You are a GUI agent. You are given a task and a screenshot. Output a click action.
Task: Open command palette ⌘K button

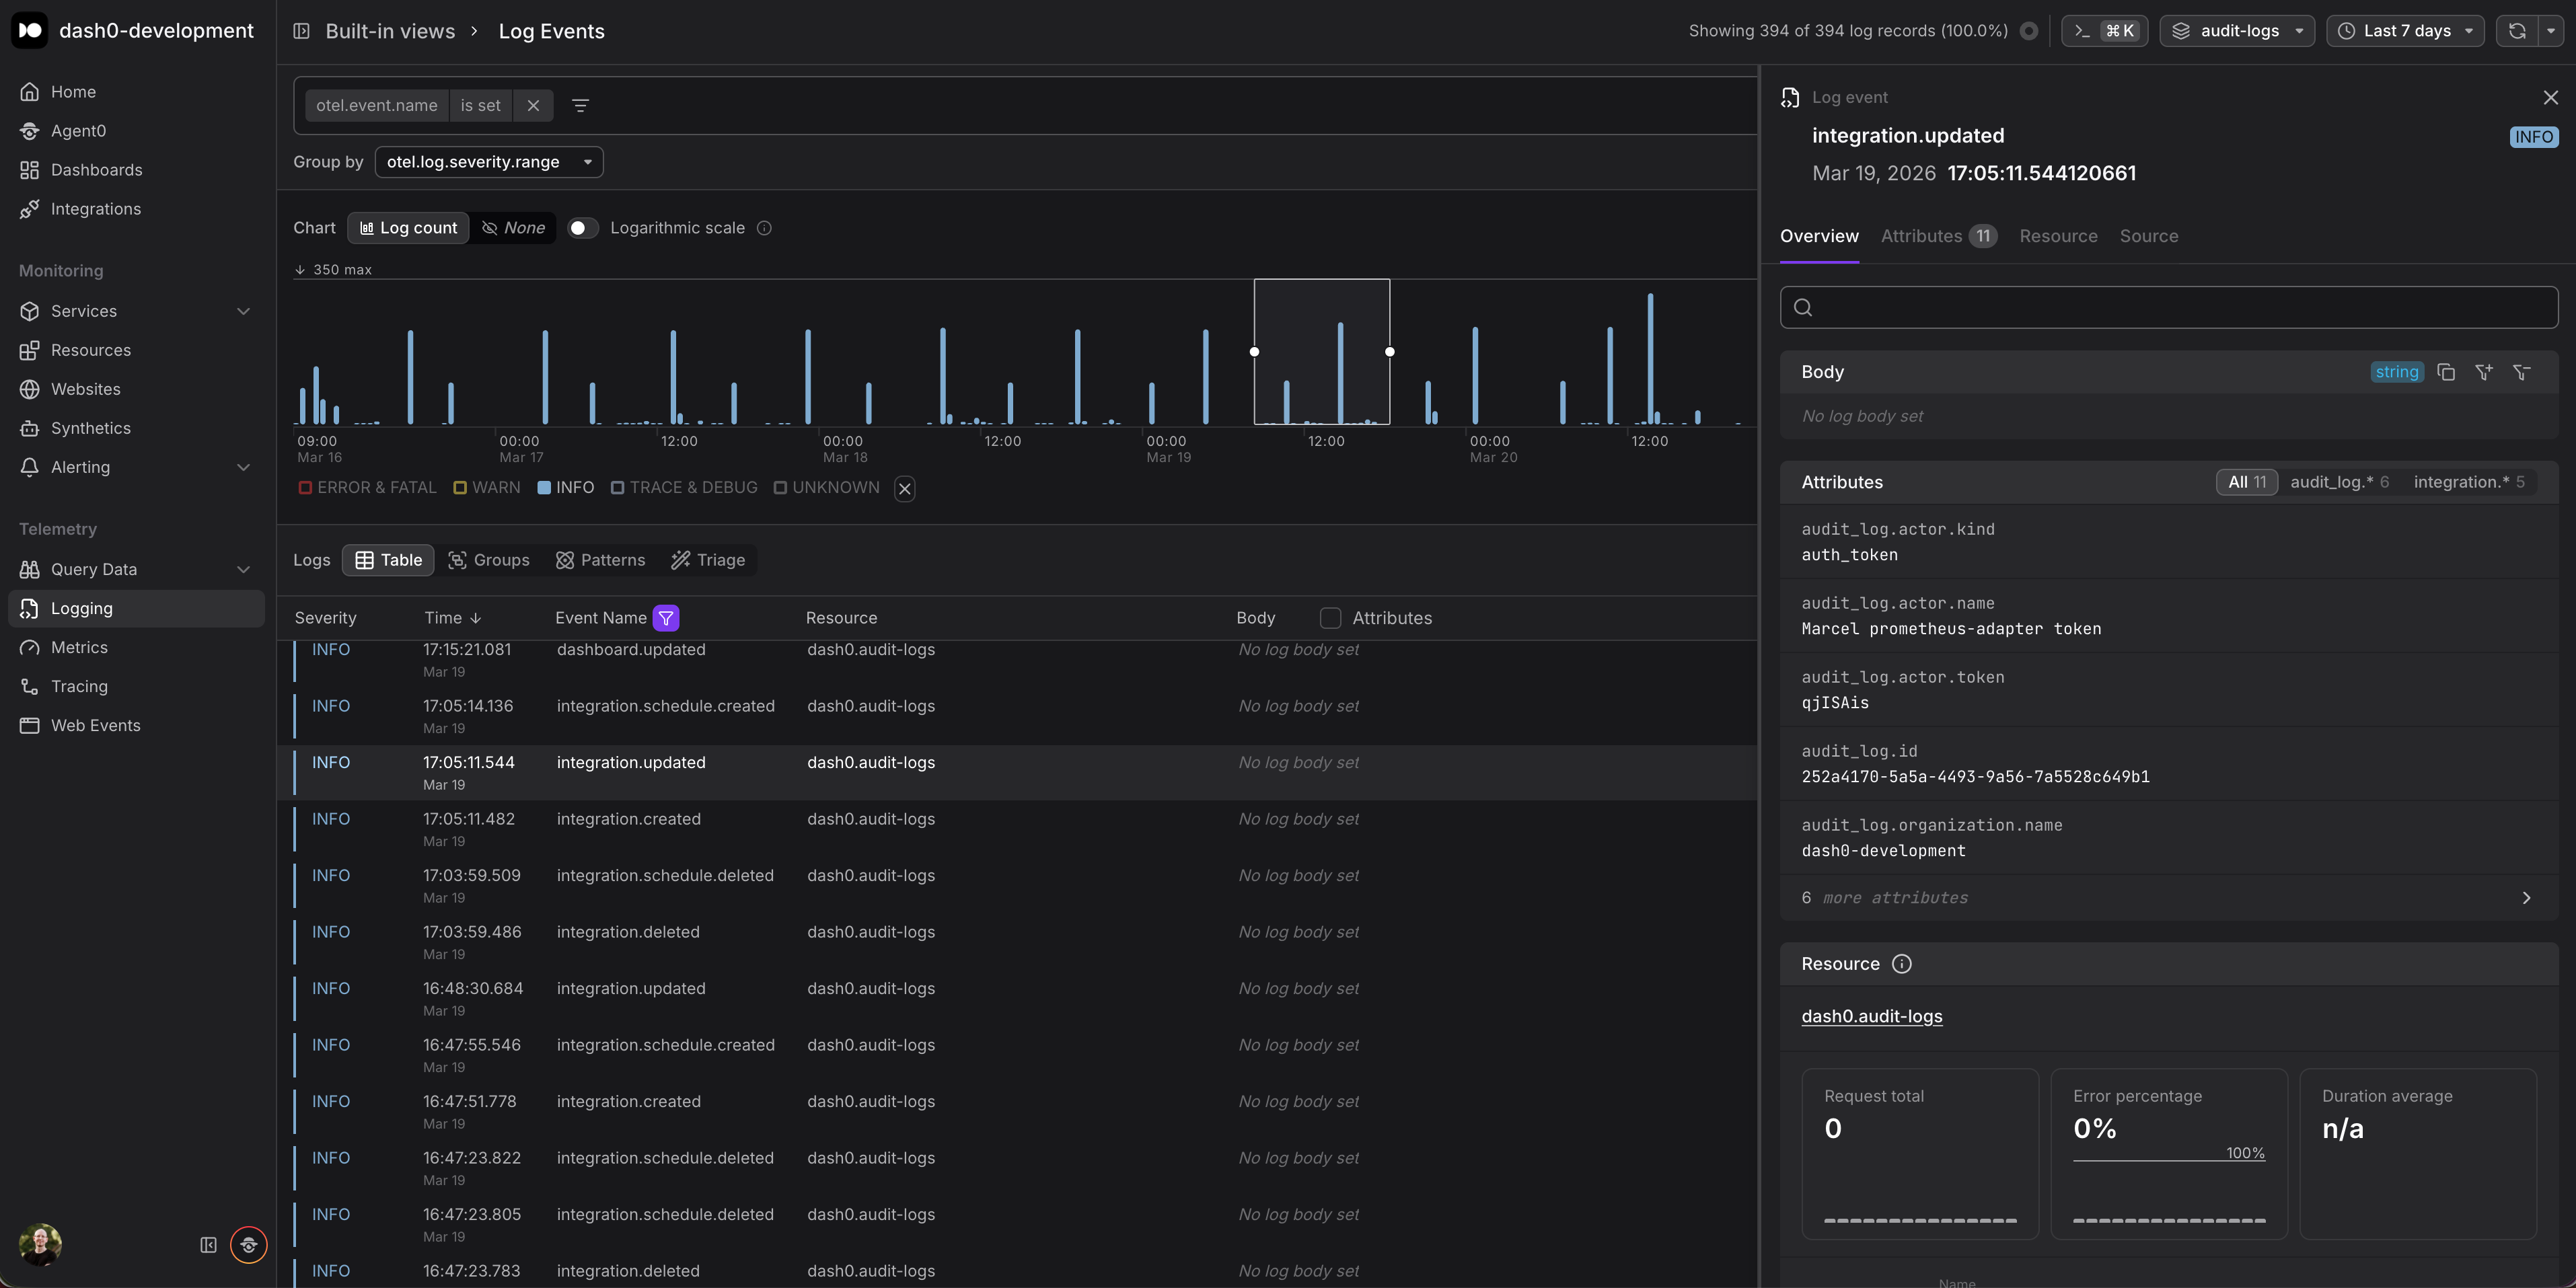coord(2105,31)
